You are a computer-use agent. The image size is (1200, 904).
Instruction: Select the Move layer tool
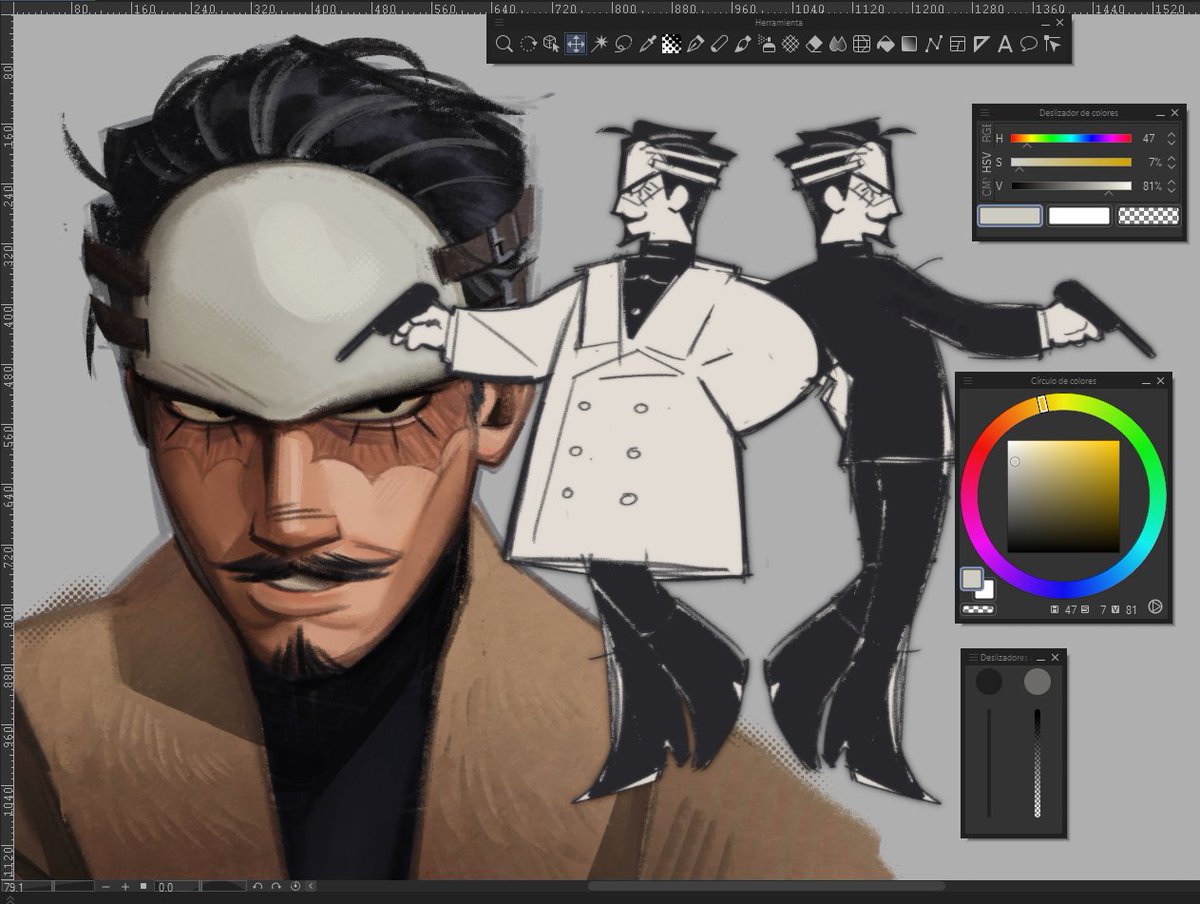(x=576, y=43)
